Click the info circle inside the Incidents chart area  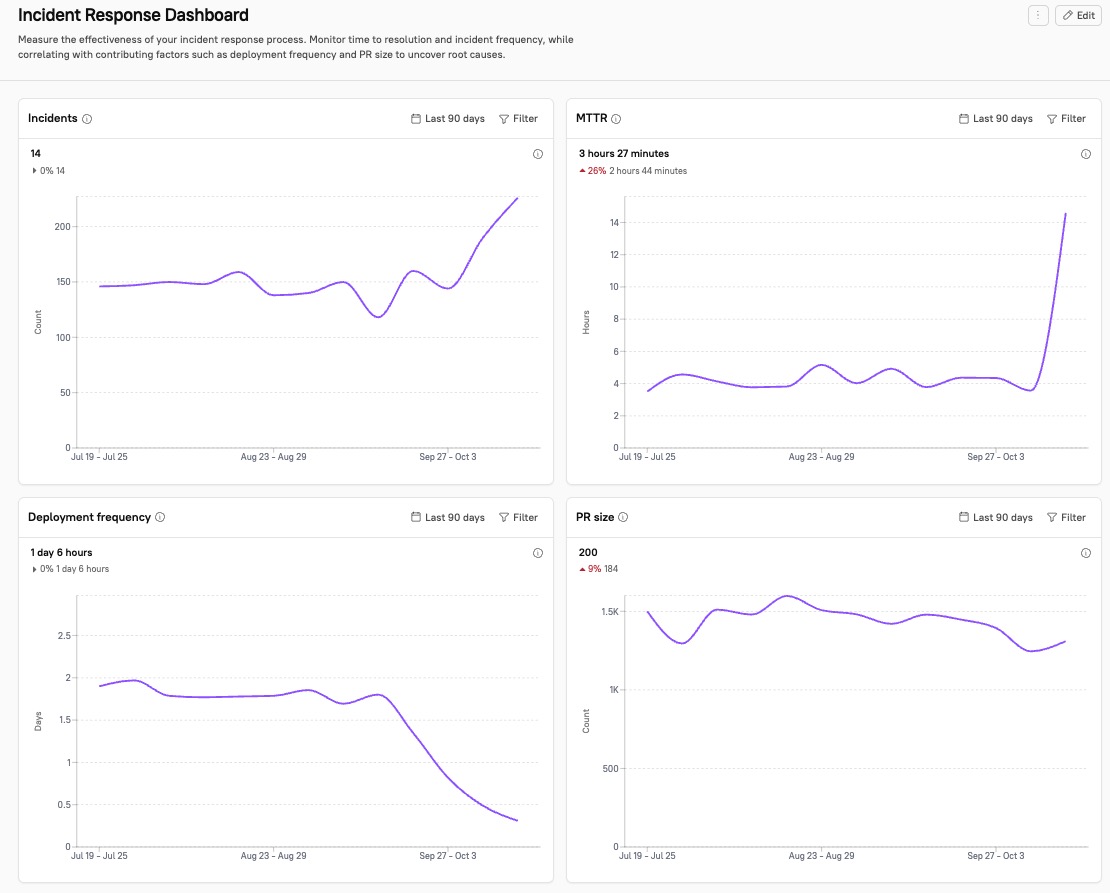coord(537,154)
